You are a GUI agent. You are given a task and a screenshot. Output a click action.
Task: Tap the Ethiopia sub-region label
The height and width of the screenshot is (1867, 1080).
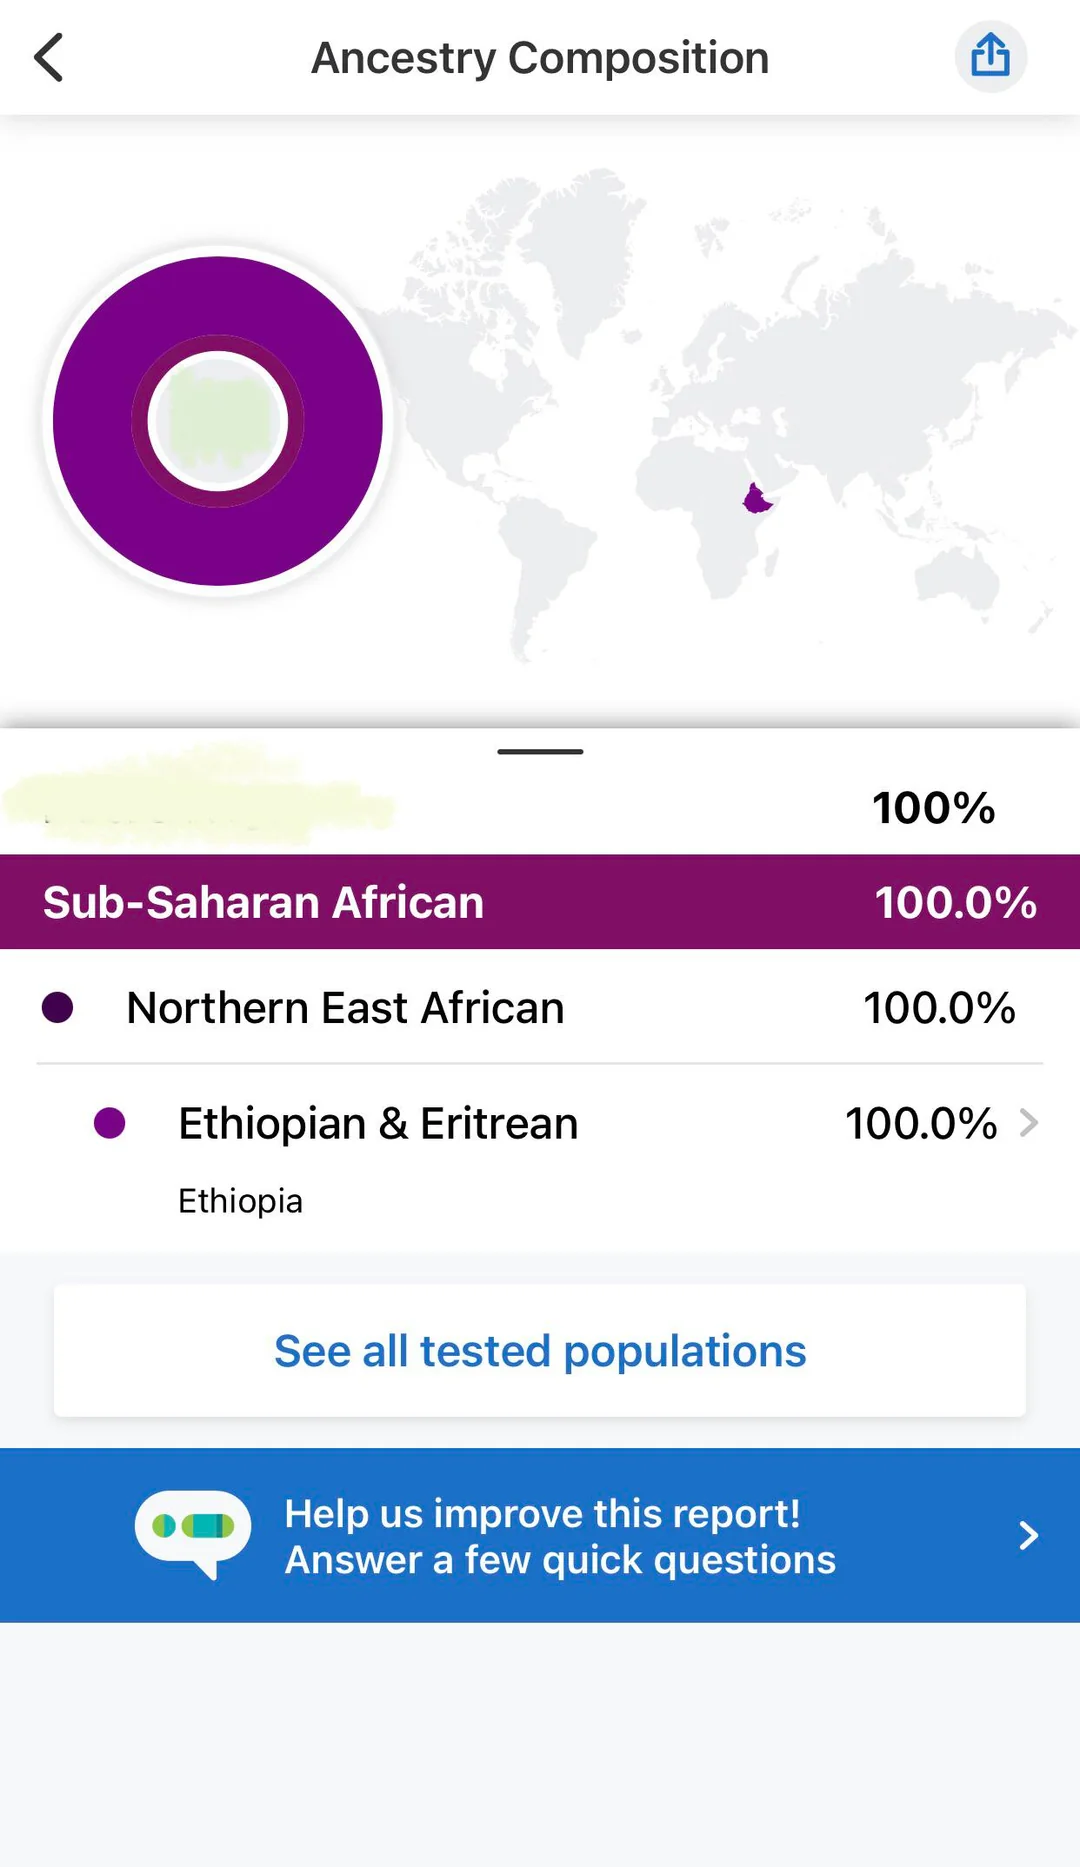pyautogui.click(x=240, y=1201)
